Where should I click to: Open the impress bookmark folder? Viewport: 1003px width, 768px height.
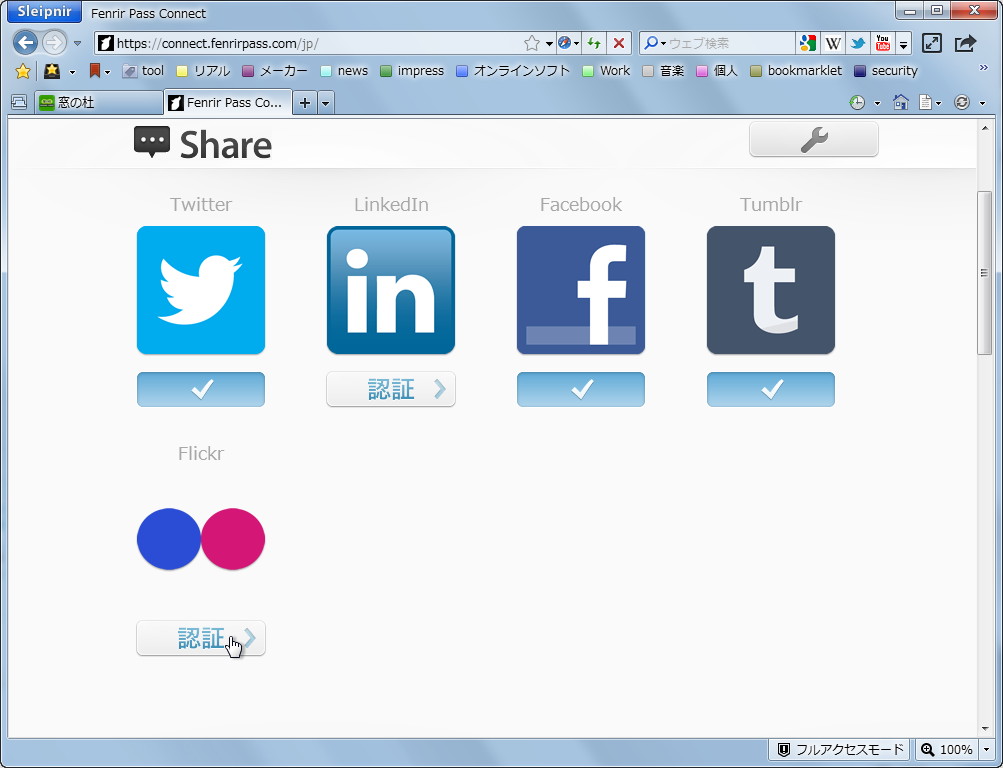point(412,71)
